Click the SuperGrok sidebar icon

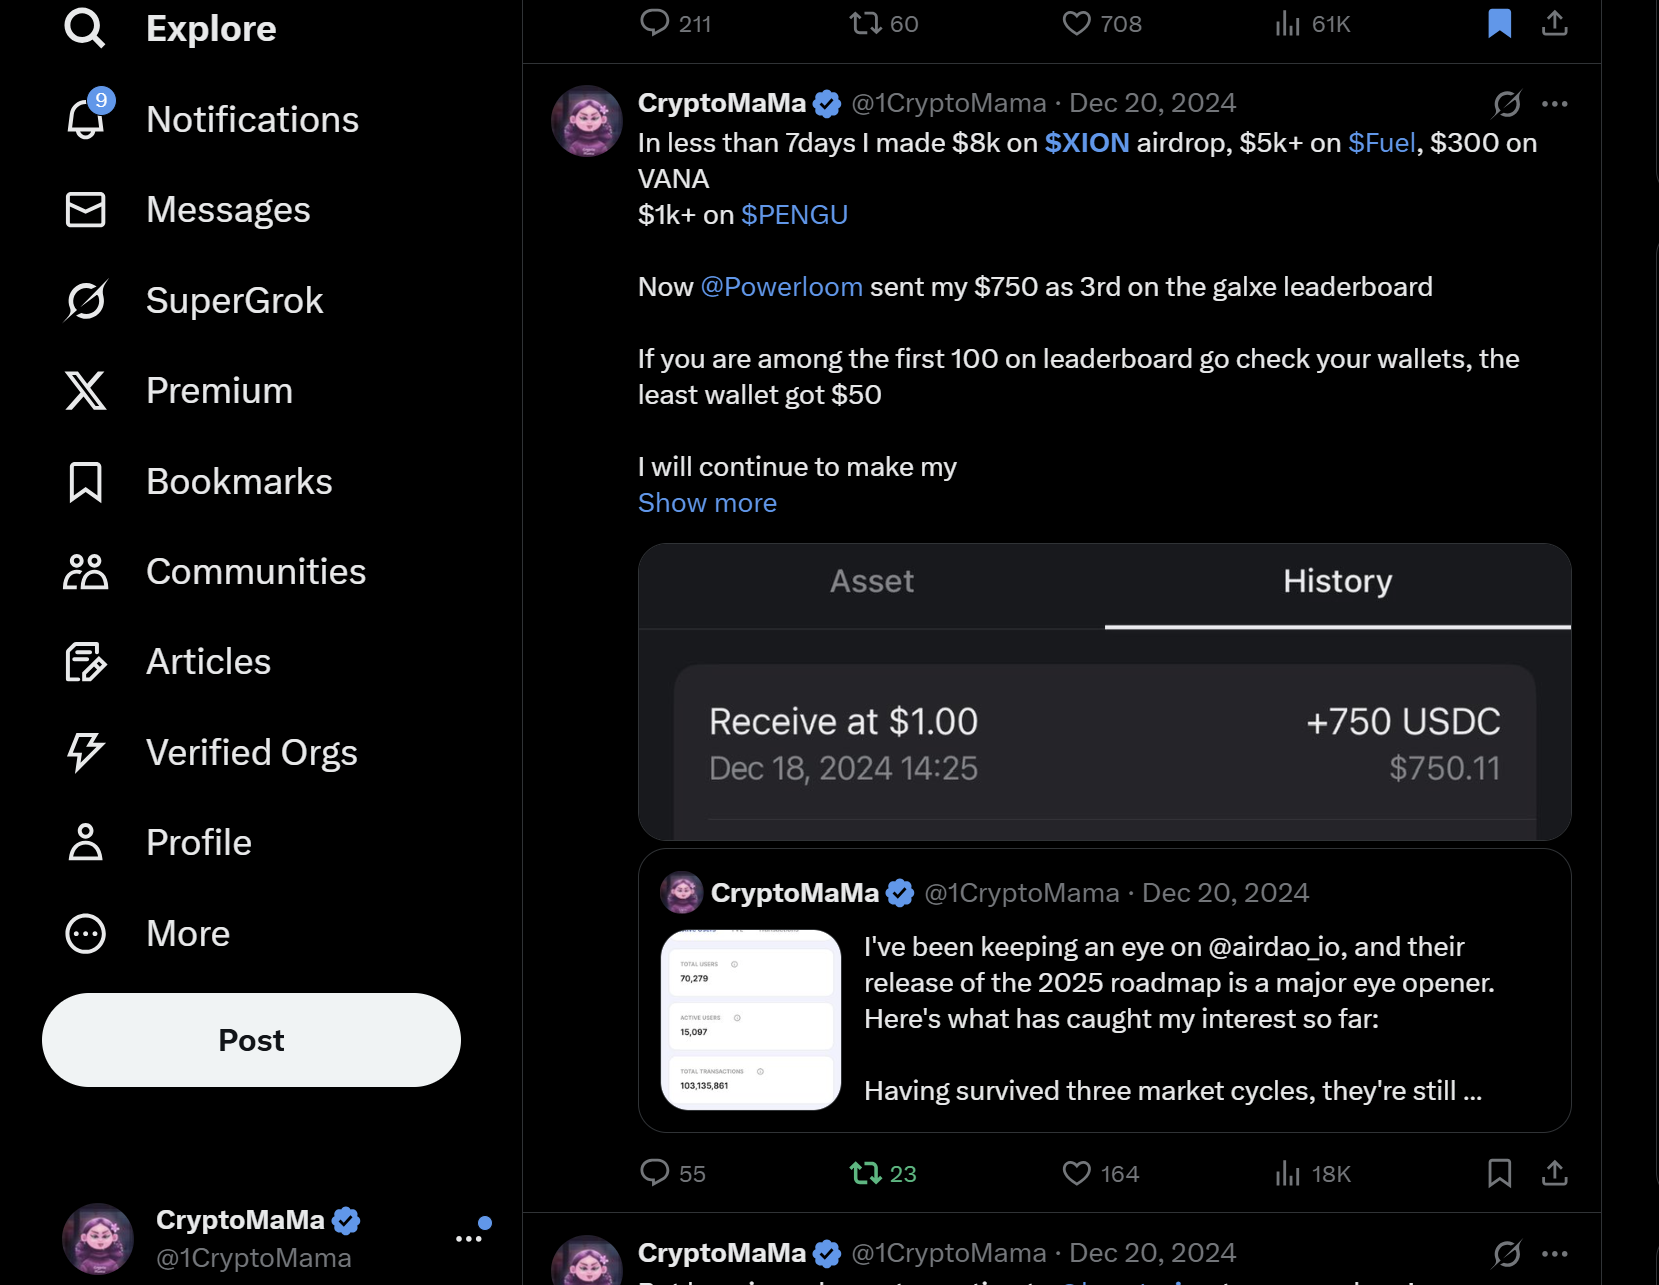[x=86, y=300]
